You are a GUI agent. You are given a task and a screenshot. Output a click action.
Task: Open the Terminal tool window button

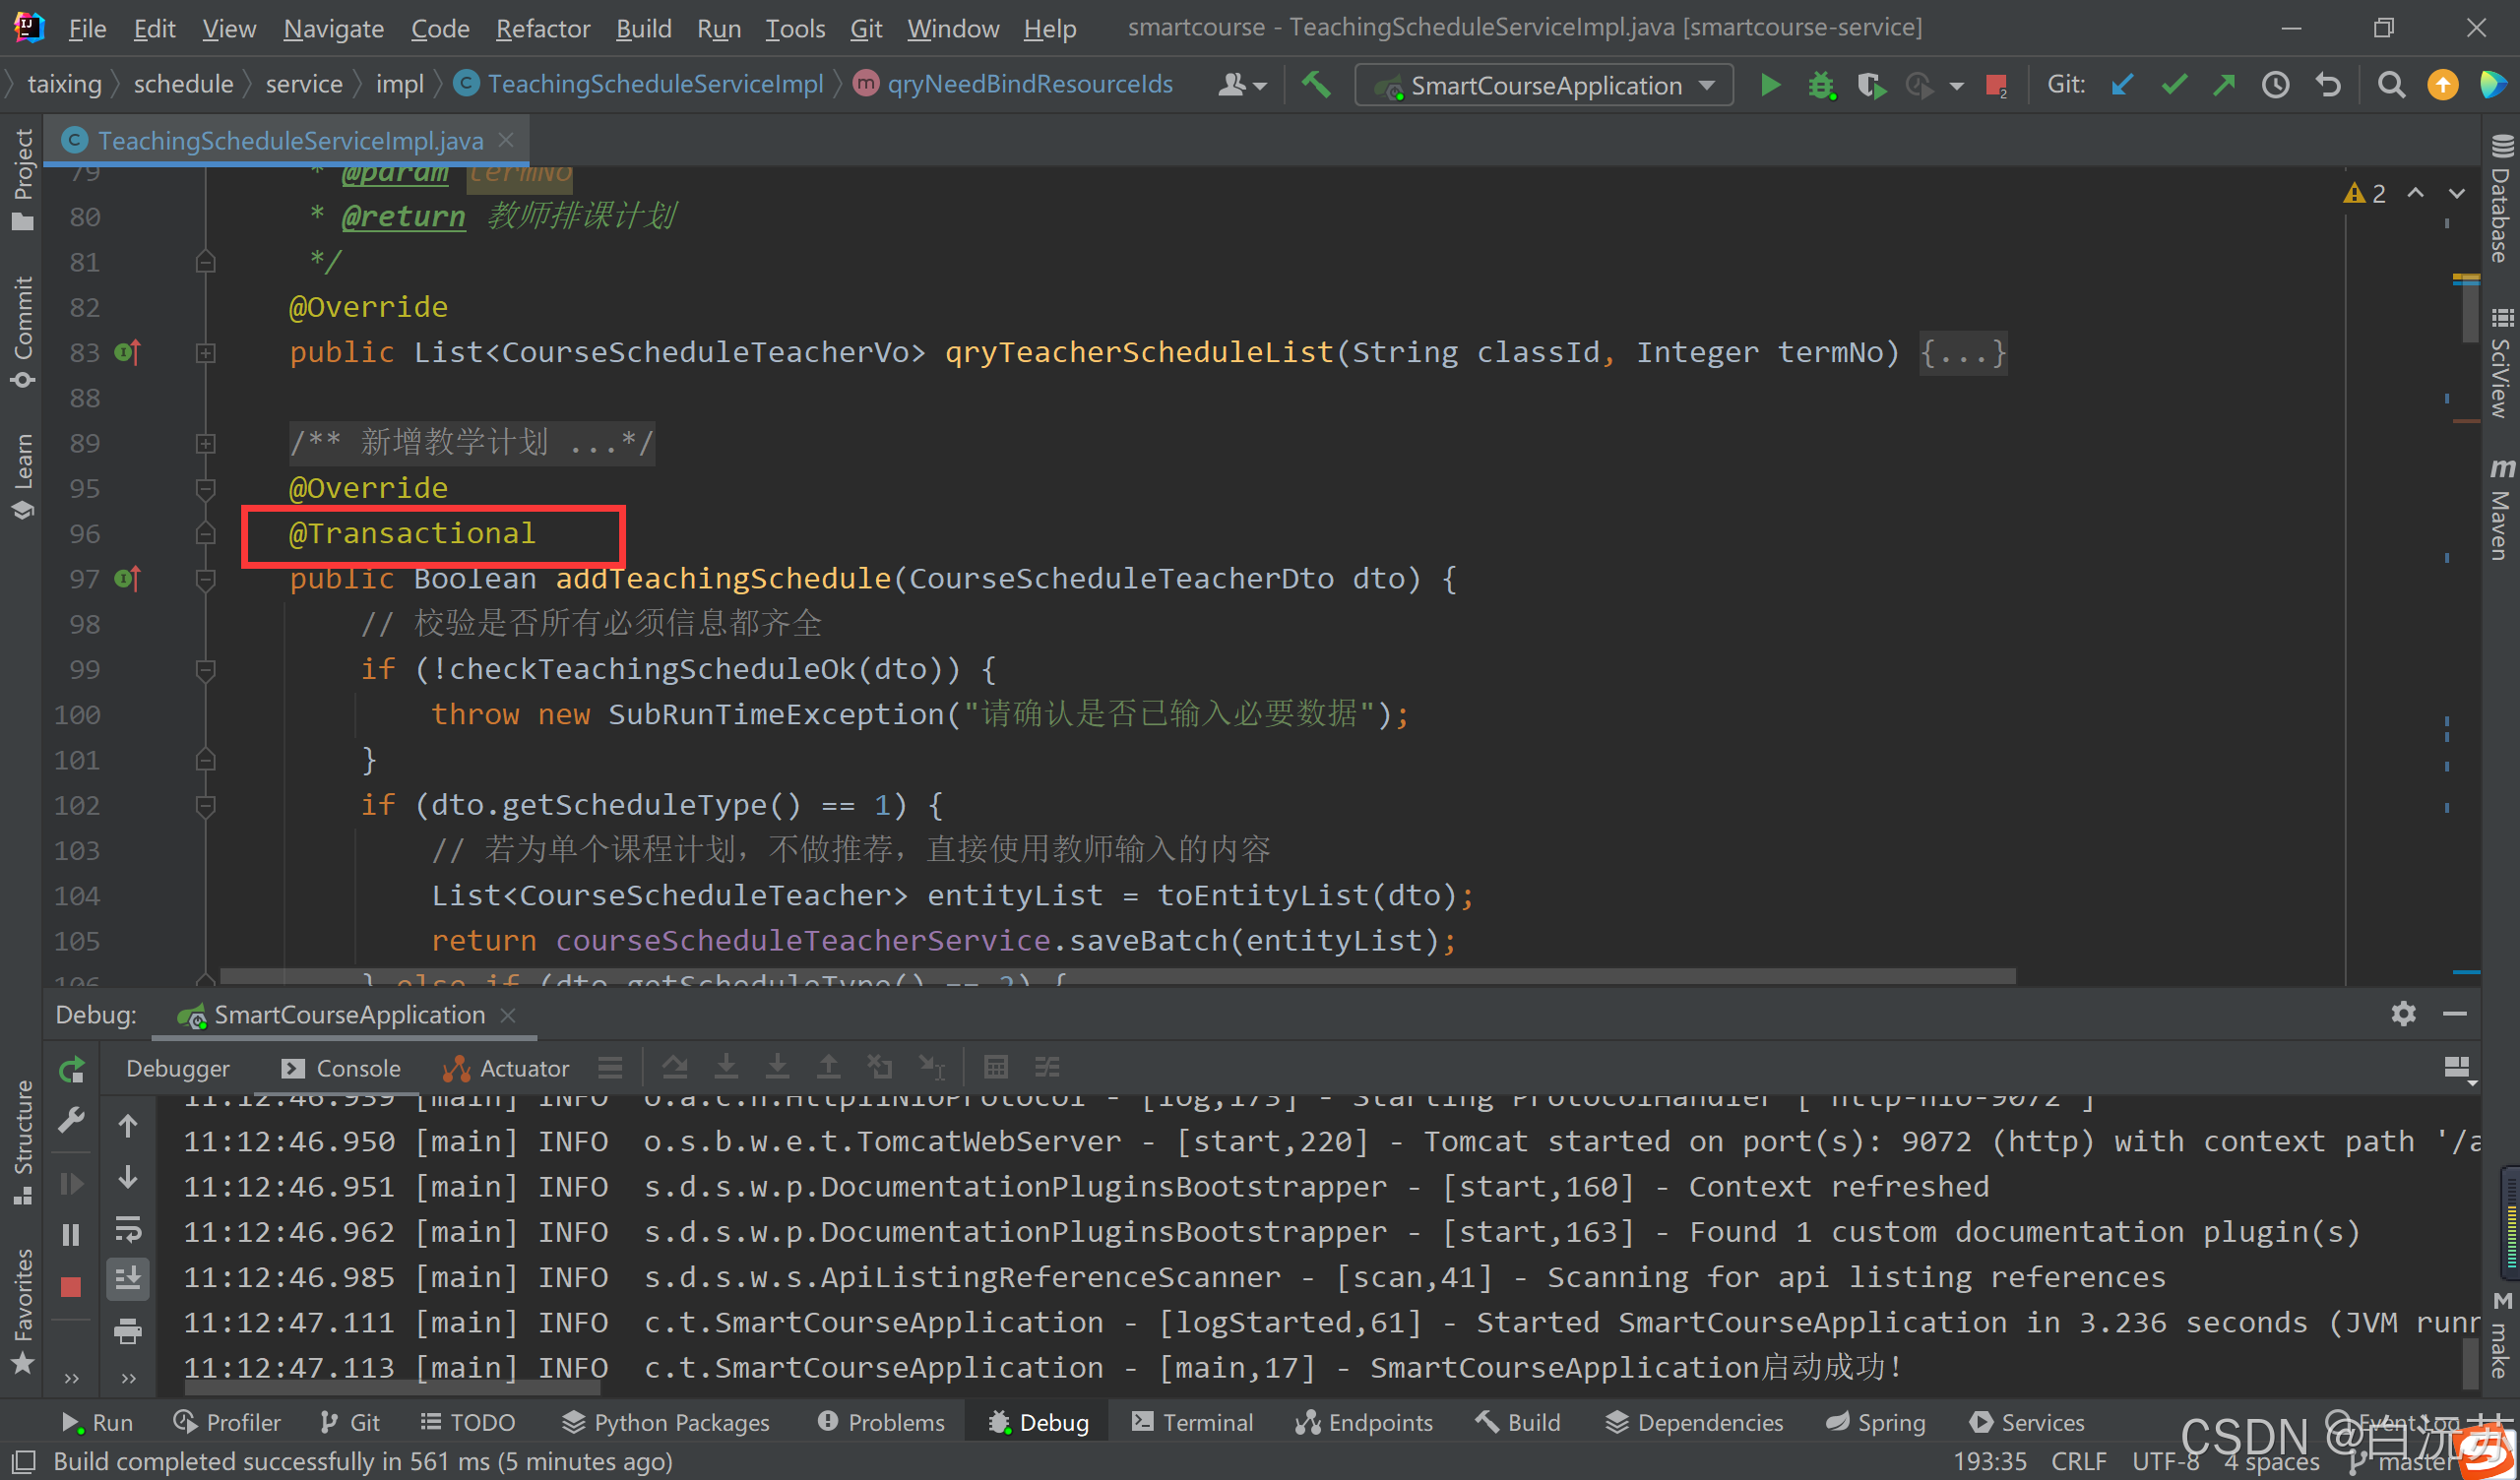[x=1192, y=1422]
